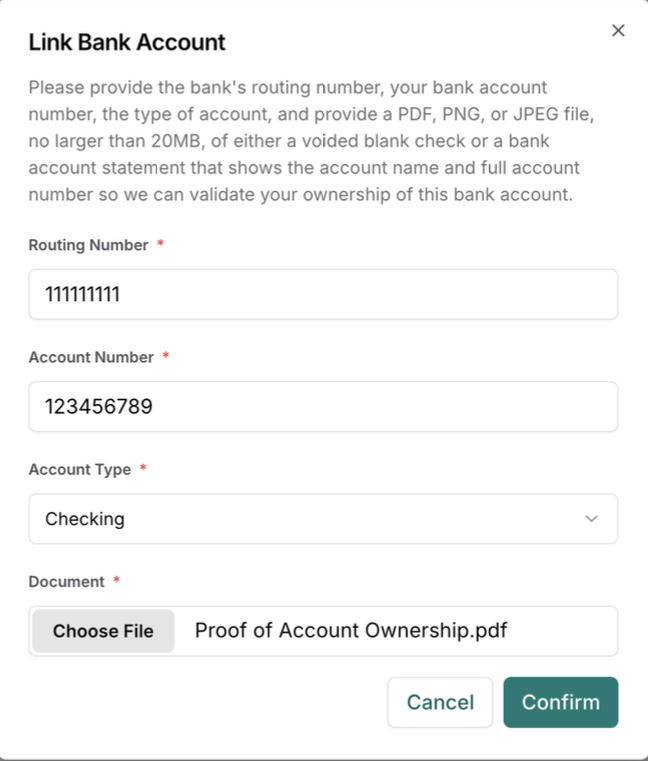Click the red asterisk beside Document

coord(116,580)
